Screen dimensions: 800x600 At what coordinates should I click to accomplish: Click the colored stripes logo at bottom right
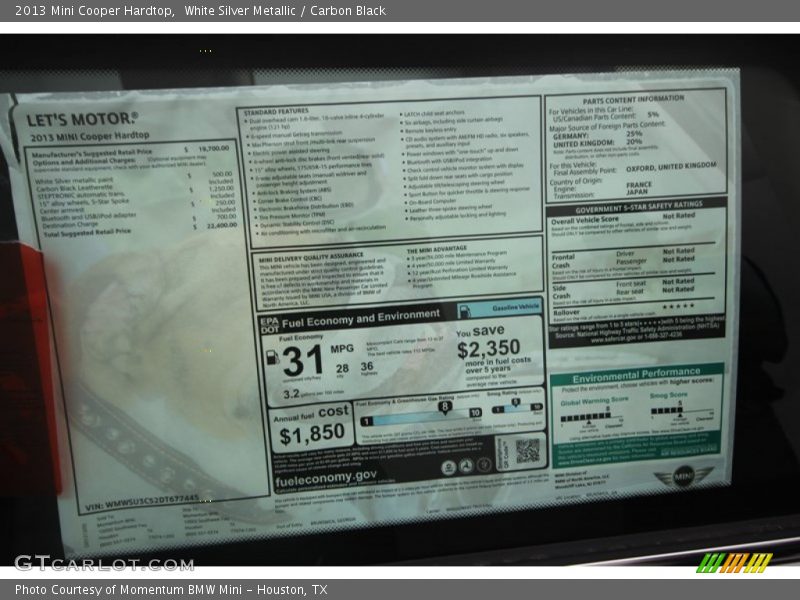click(734, 562)
